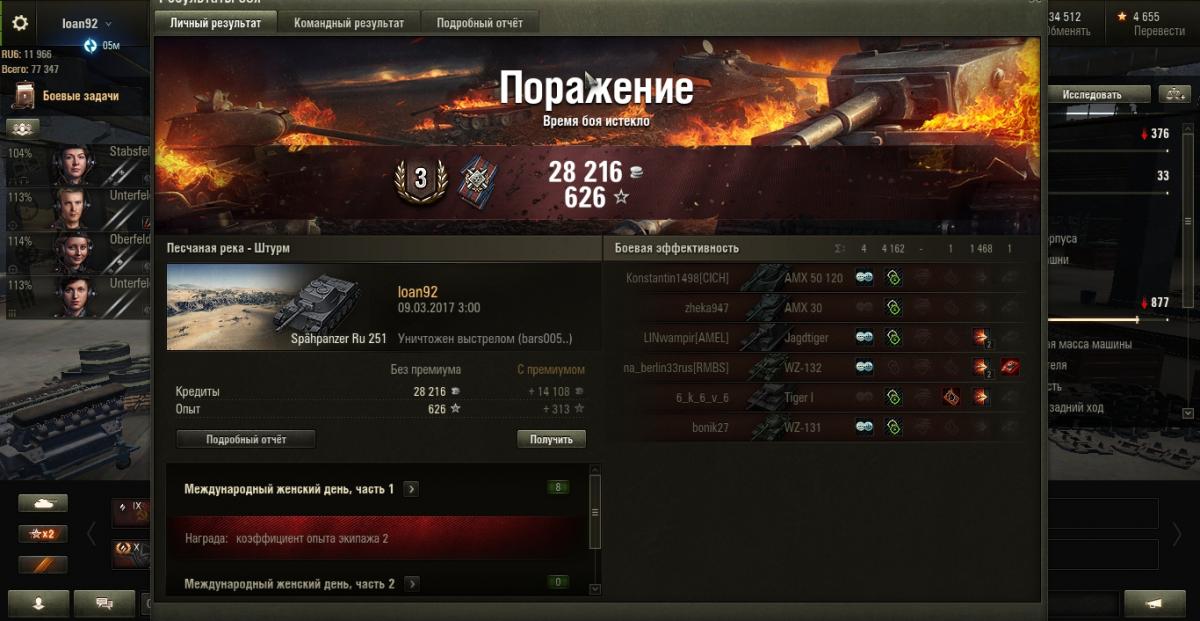Click the green damage icon on the zheka947 row
Viewport: 1200px width, 621px height.
[894, 308]
